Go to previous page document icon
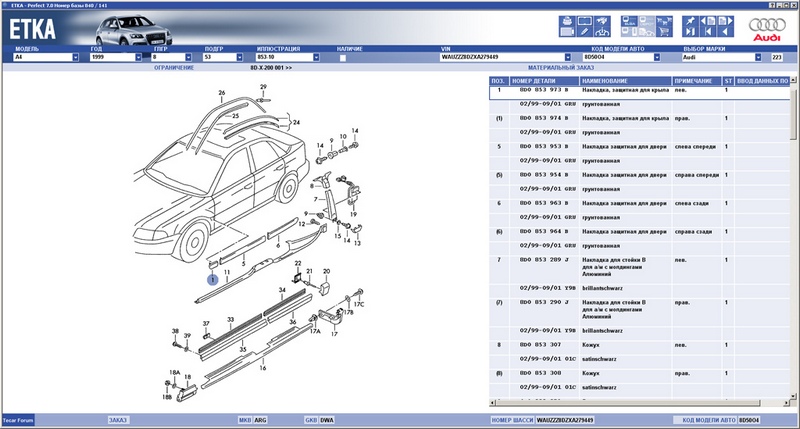 (708, 21)
